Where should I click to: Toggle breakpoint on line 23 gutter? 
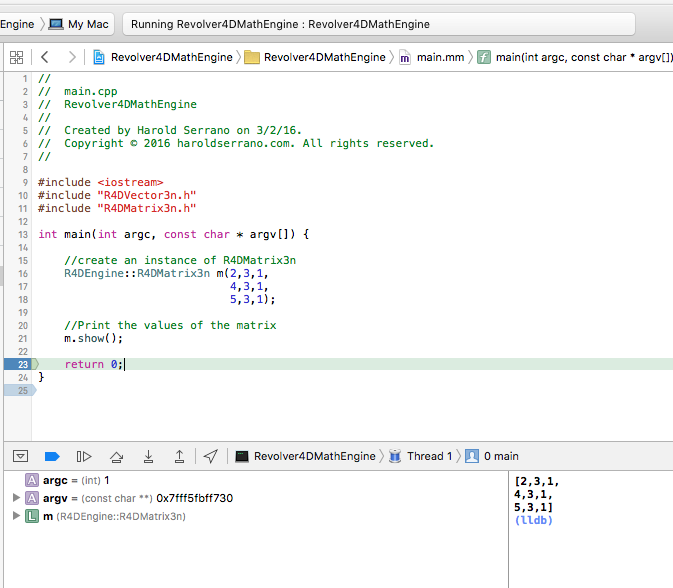[21, 364]
